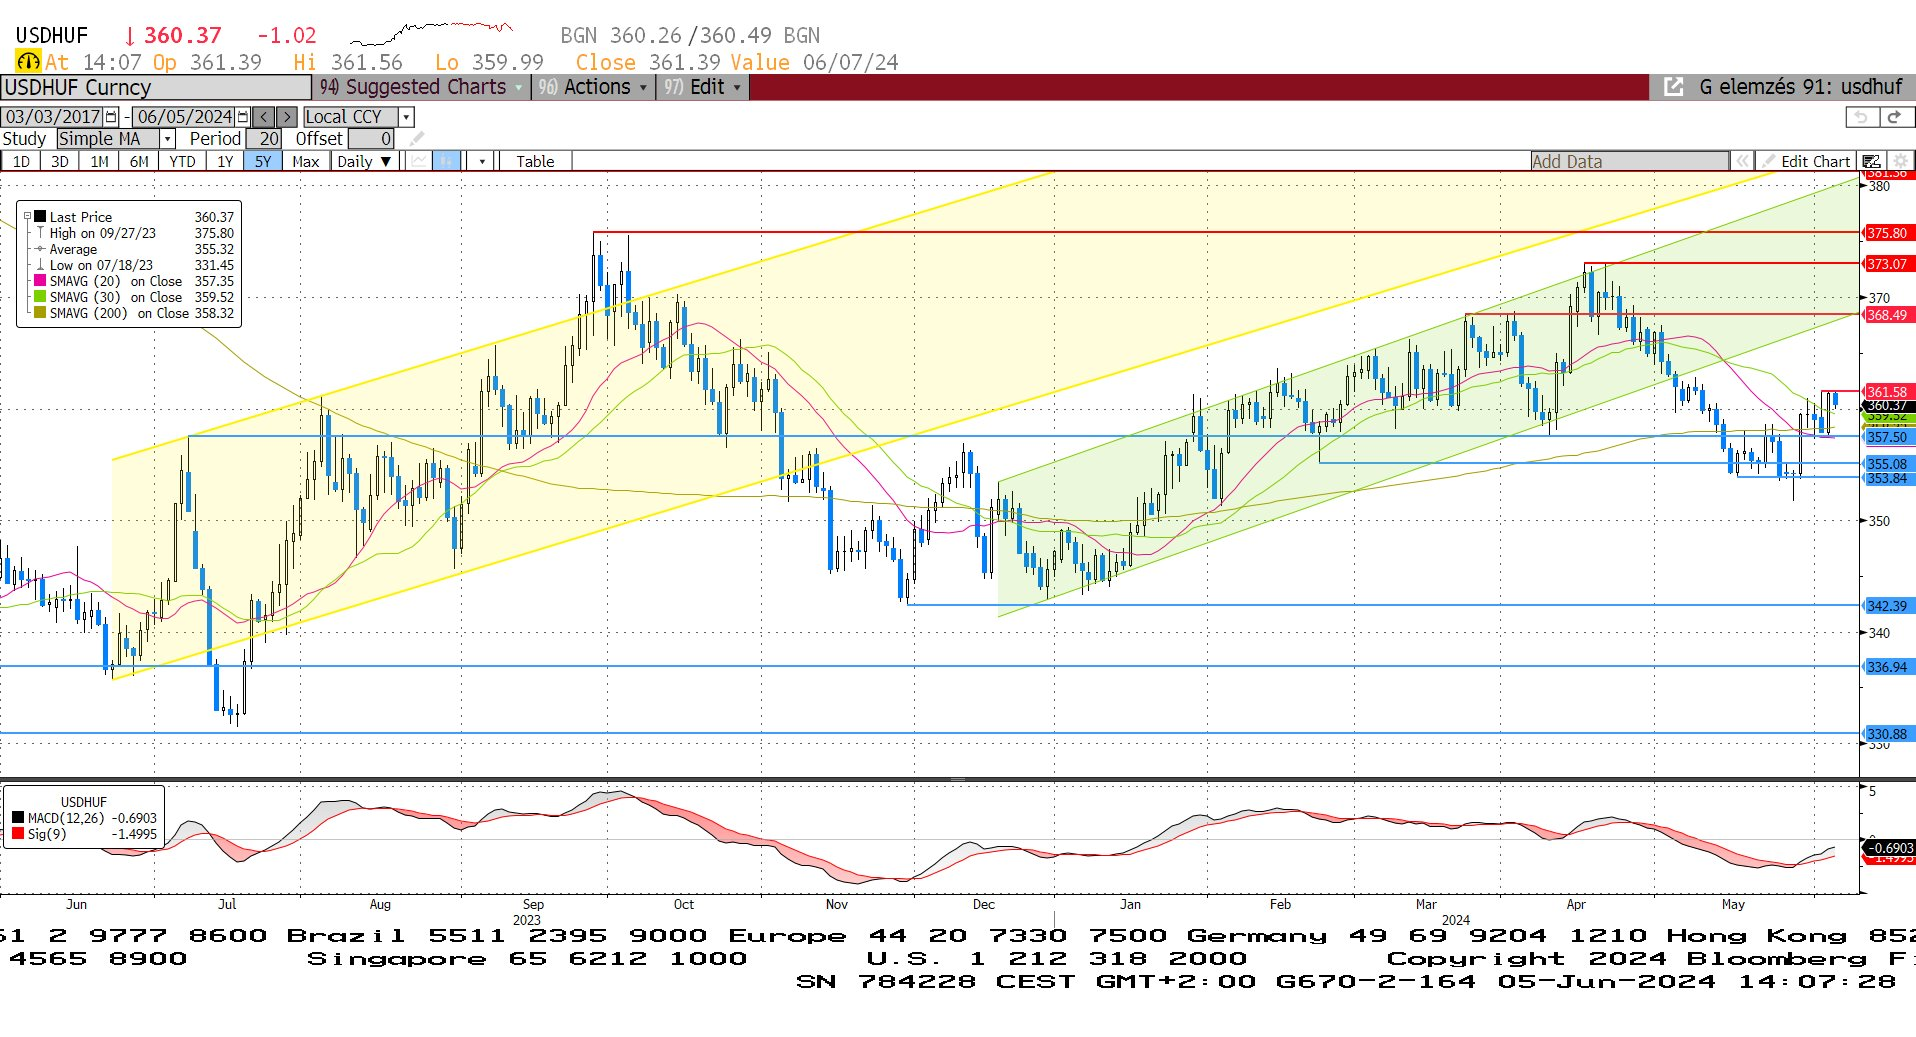The width and height of the screenshot is (1916, 1037).
Task: Open the Suggested Charts dropdown
Action: [x=421, y=87]
